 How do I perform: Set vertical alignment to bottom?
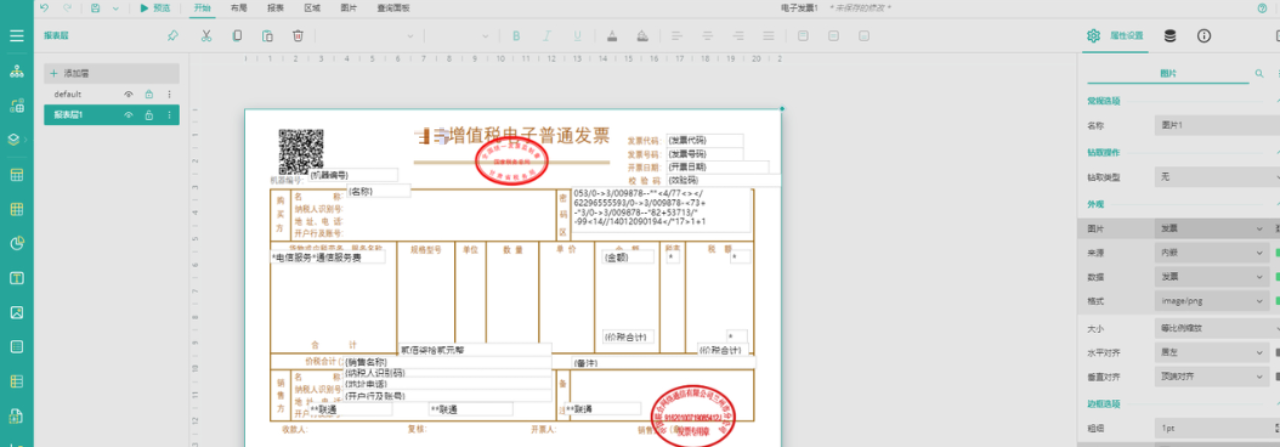[x=864, y=36]
